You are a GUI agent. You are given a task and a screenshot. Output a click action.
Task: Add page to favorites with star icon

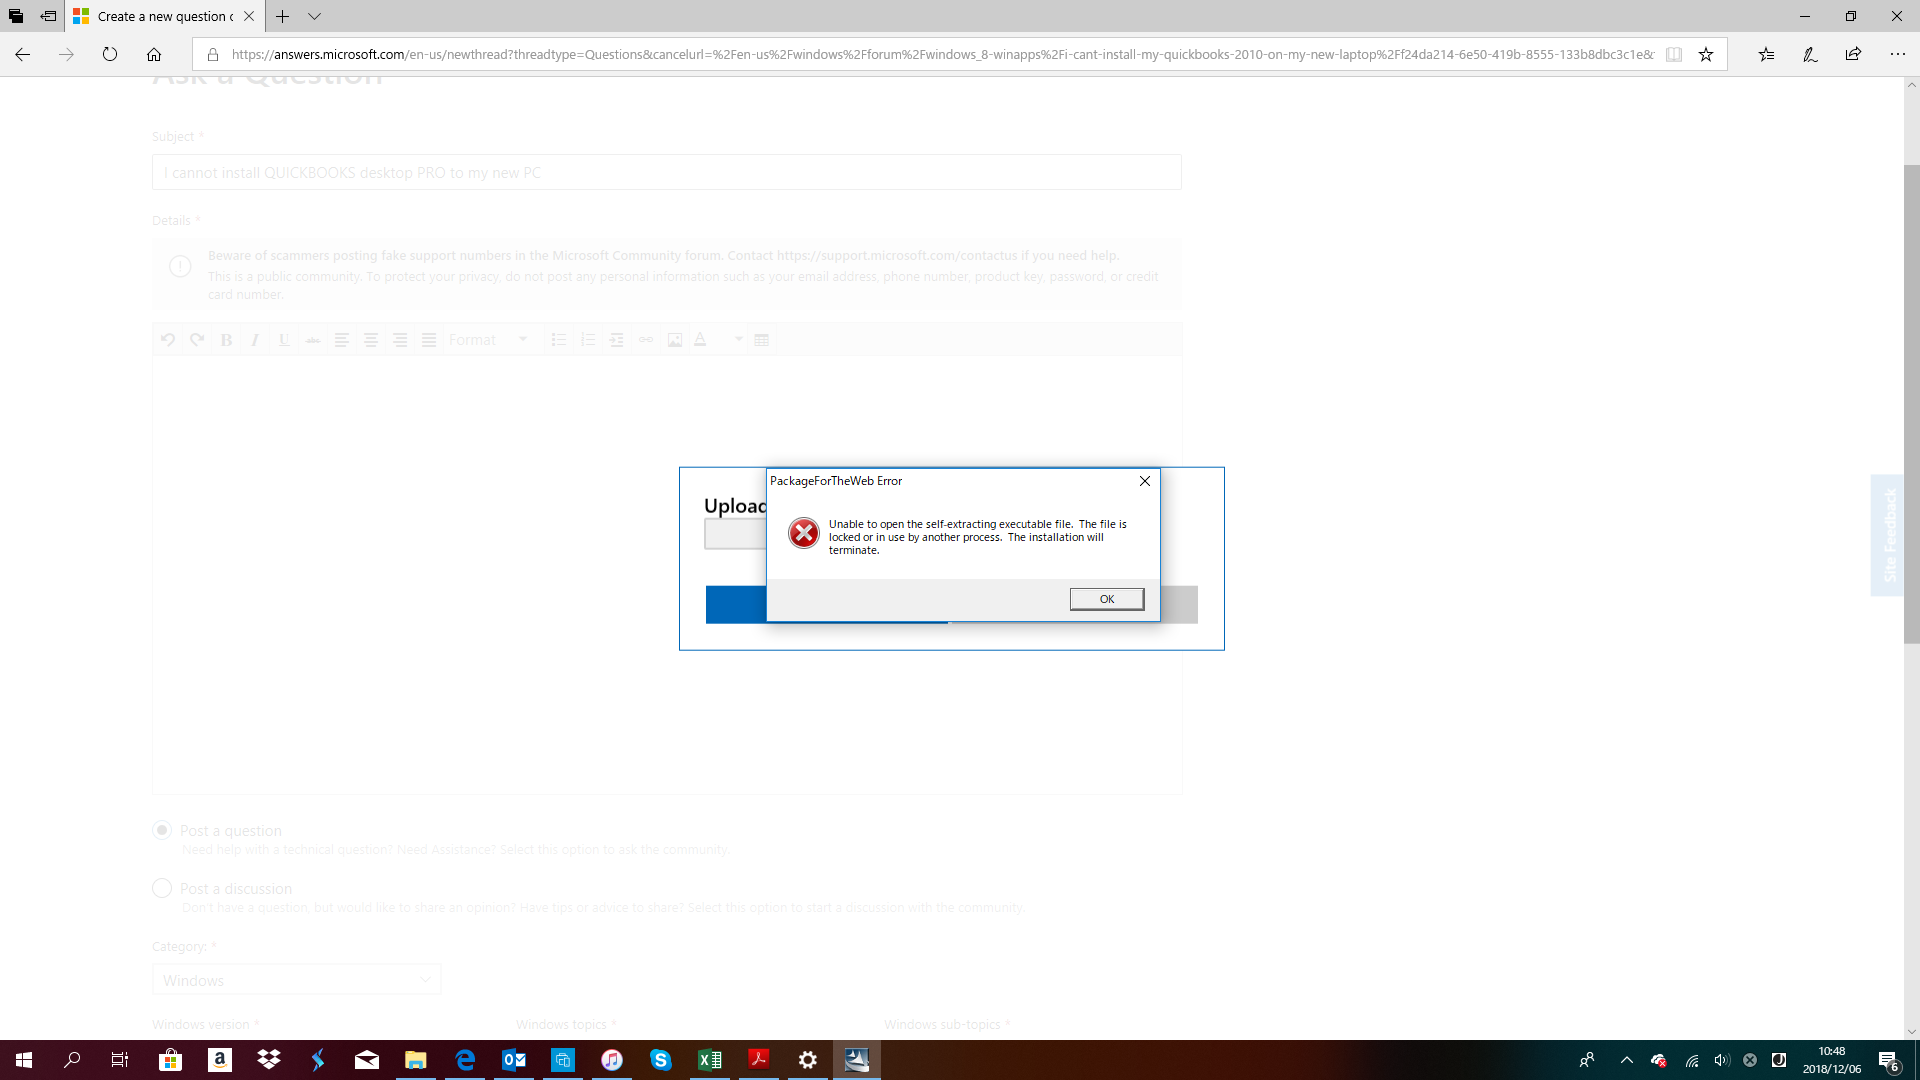[x=1706, y=54]
